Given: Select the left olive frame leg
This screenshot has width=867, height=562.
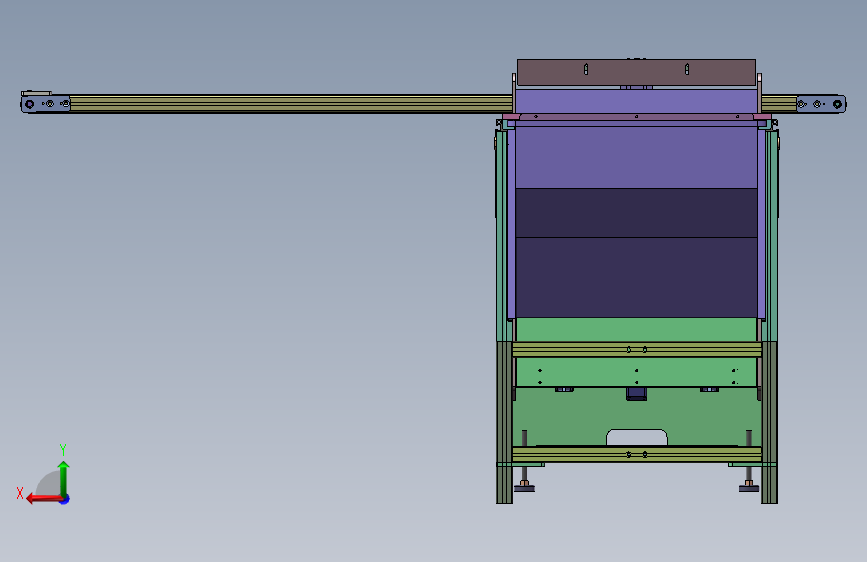Looking at the screenshot, I should (x=504, y=422).
